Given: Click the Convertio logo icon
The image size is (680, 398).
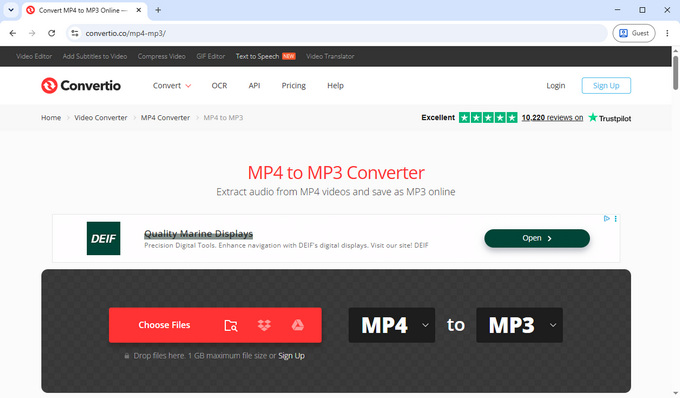Looking at the screenshot, I should coord(49,85).
